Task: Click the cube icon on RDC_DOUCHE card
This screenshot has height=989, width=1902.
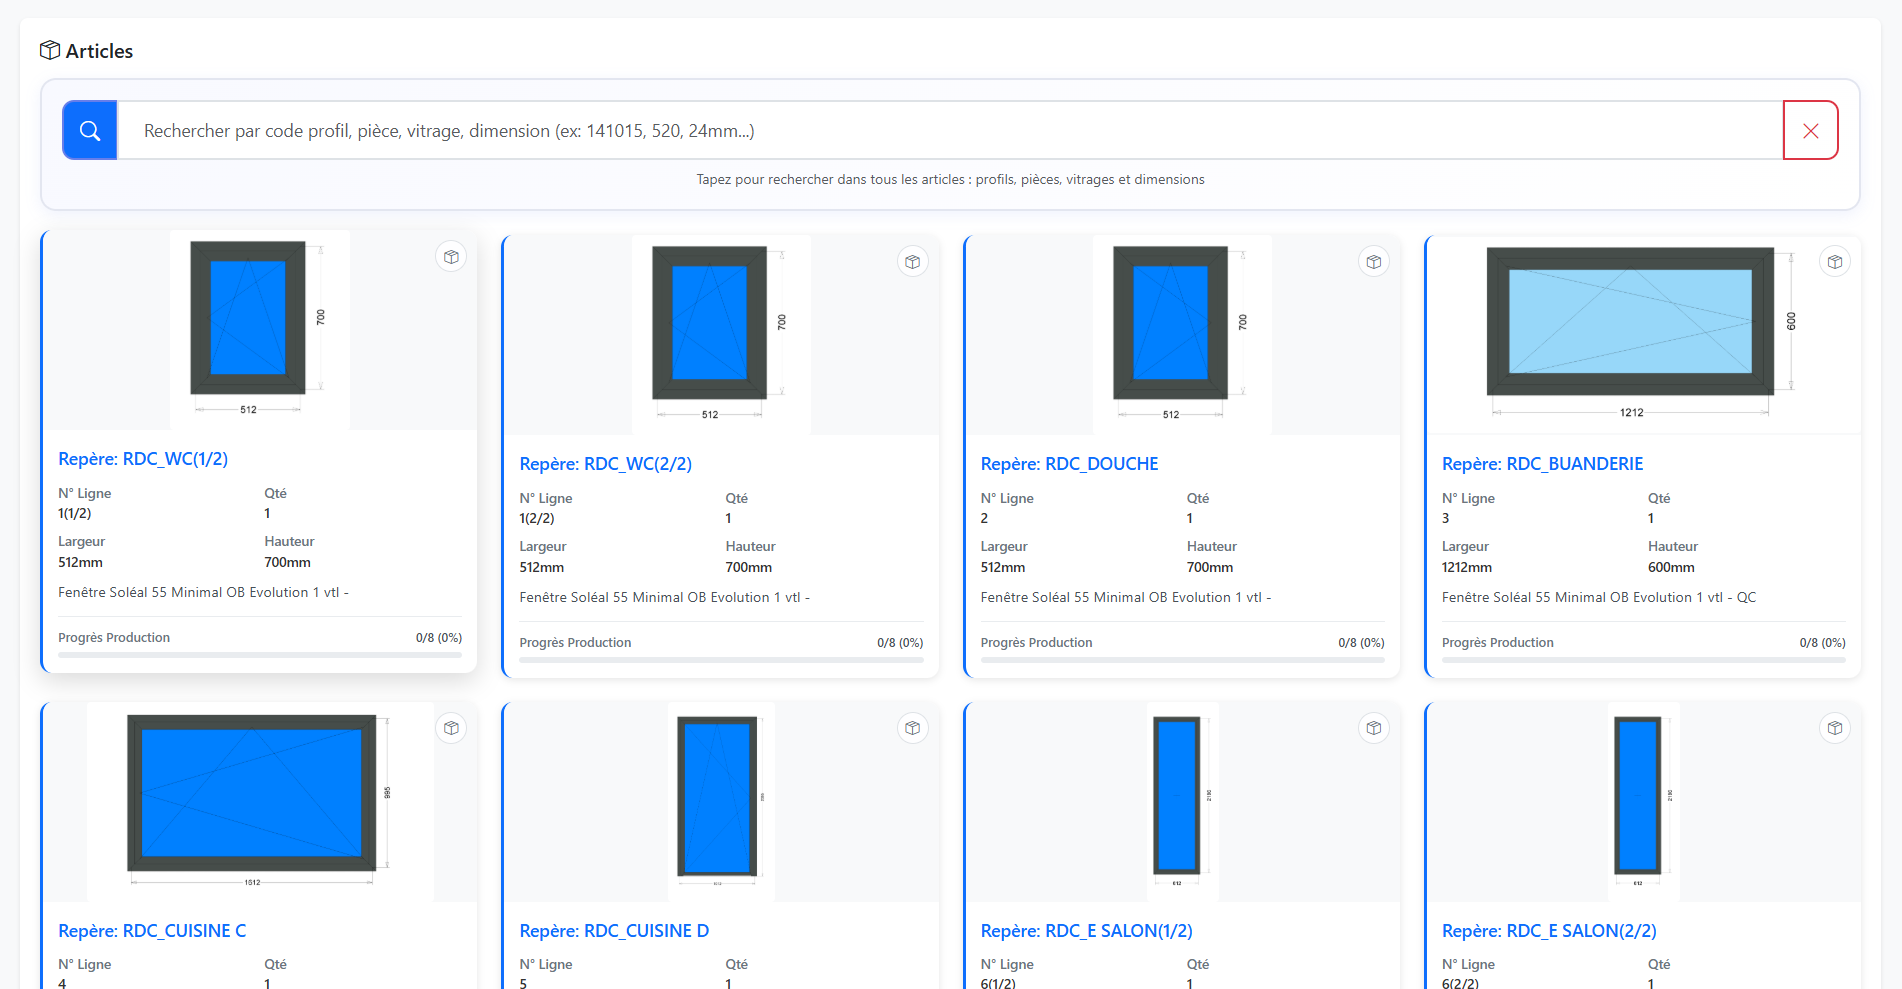Action: pyautogui.click(x=1374, y=262)
